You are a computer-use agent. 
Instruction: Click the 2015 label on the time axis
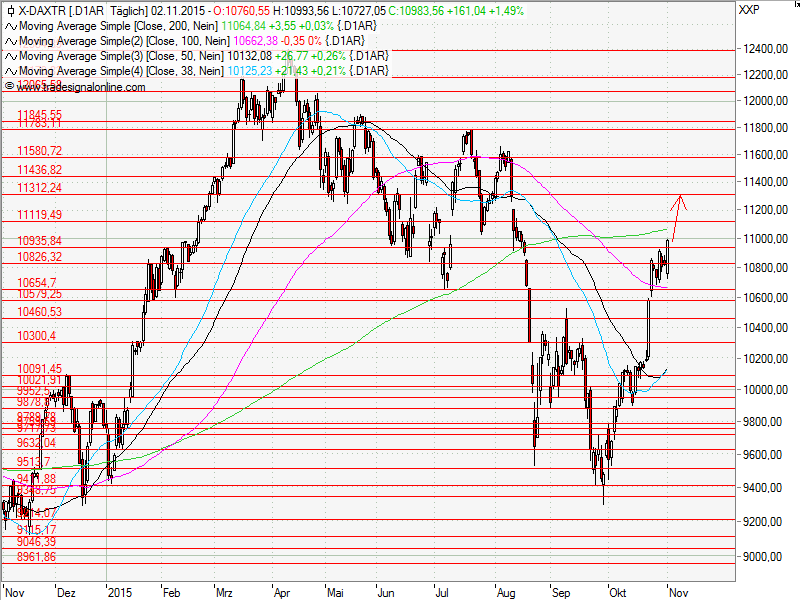(x=120, y=591)
